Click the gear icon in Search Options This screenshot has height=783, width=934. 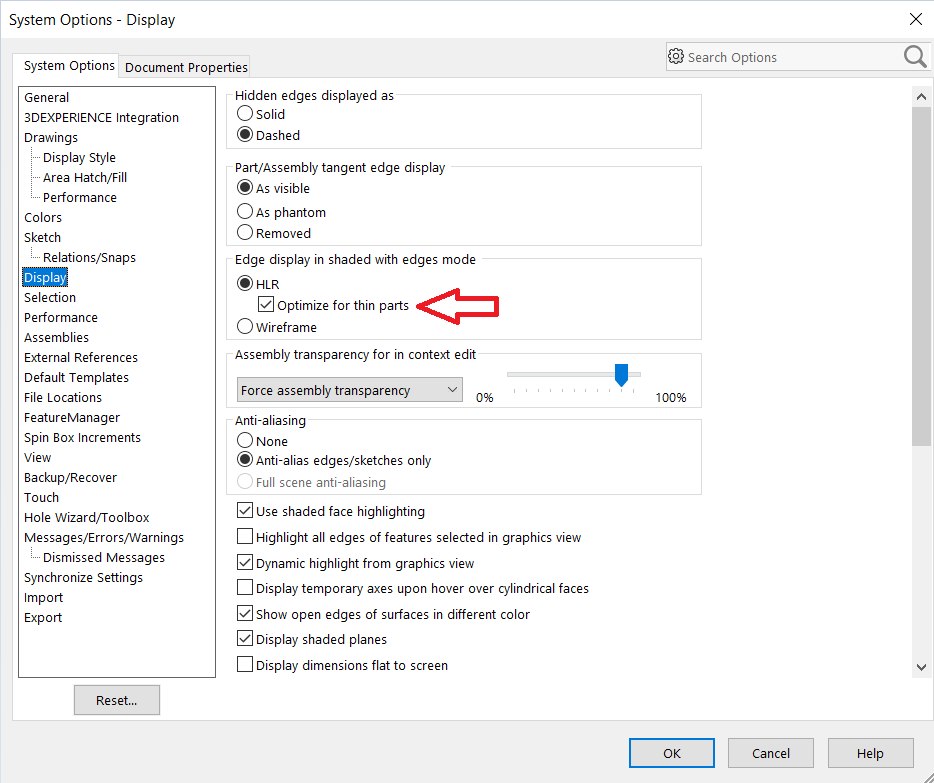pyautogui.click(x=677, y=57)
